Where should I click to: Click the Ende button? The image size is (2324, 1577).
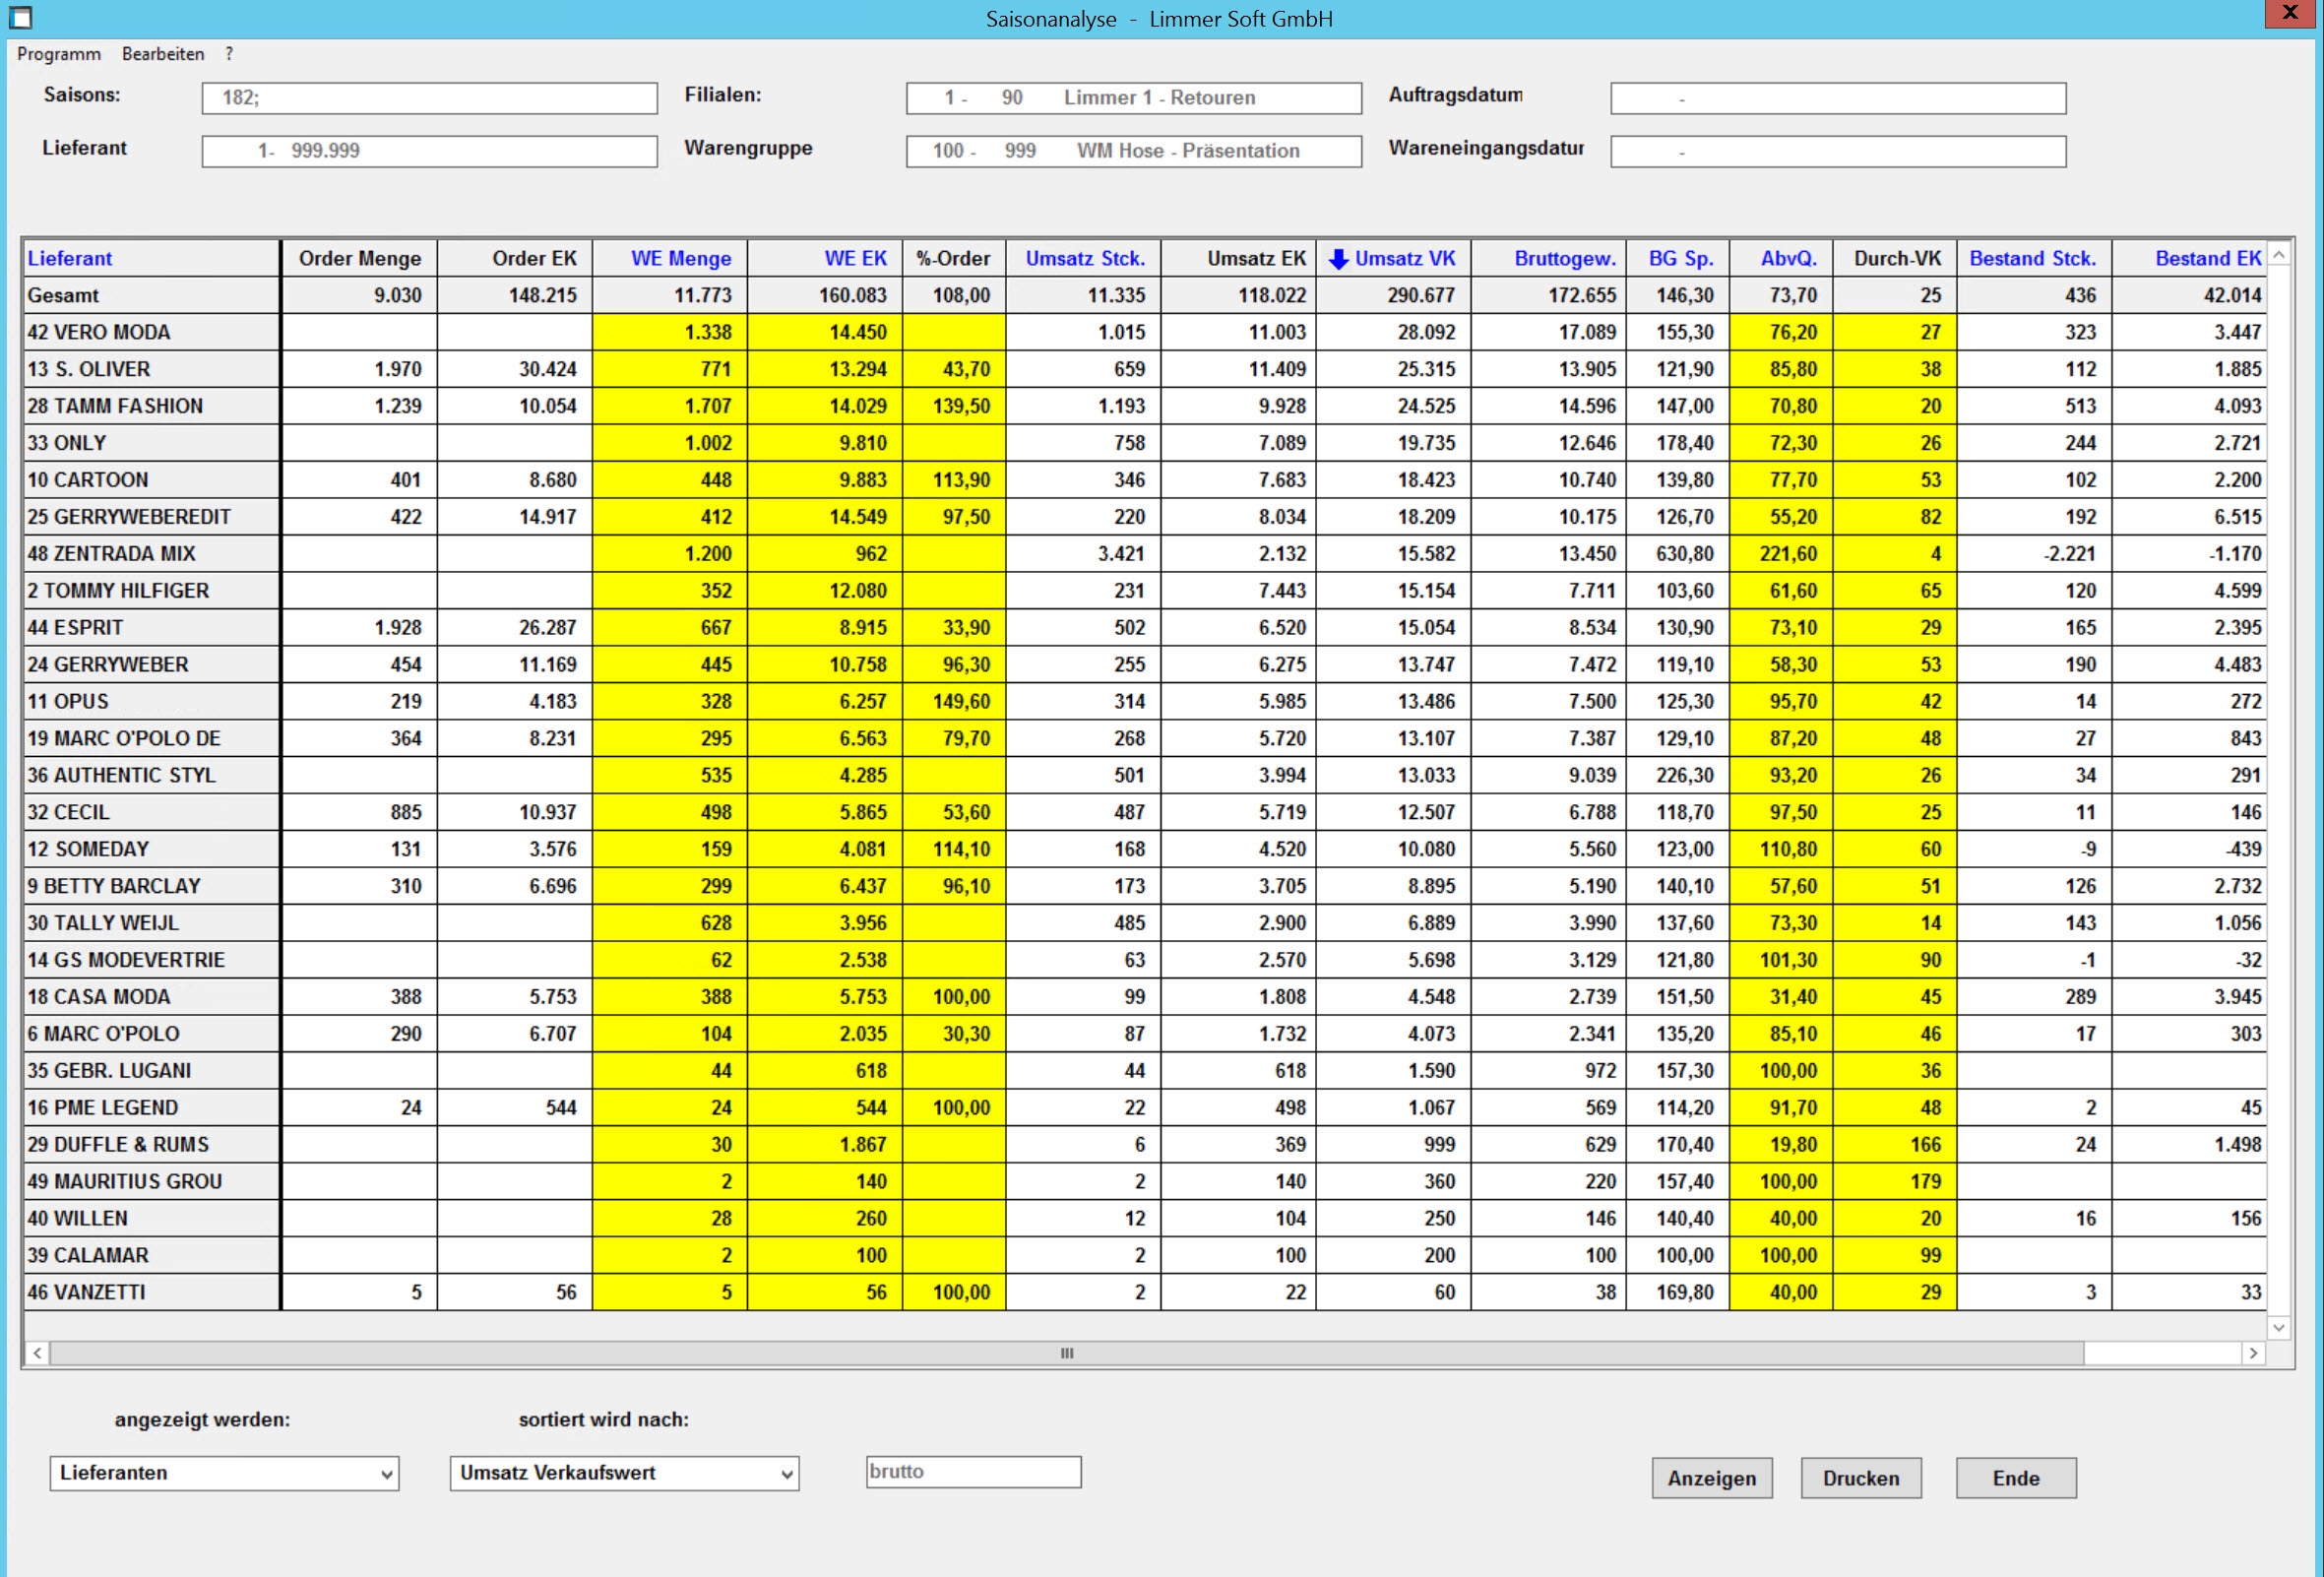(x=2015, y=1478)
